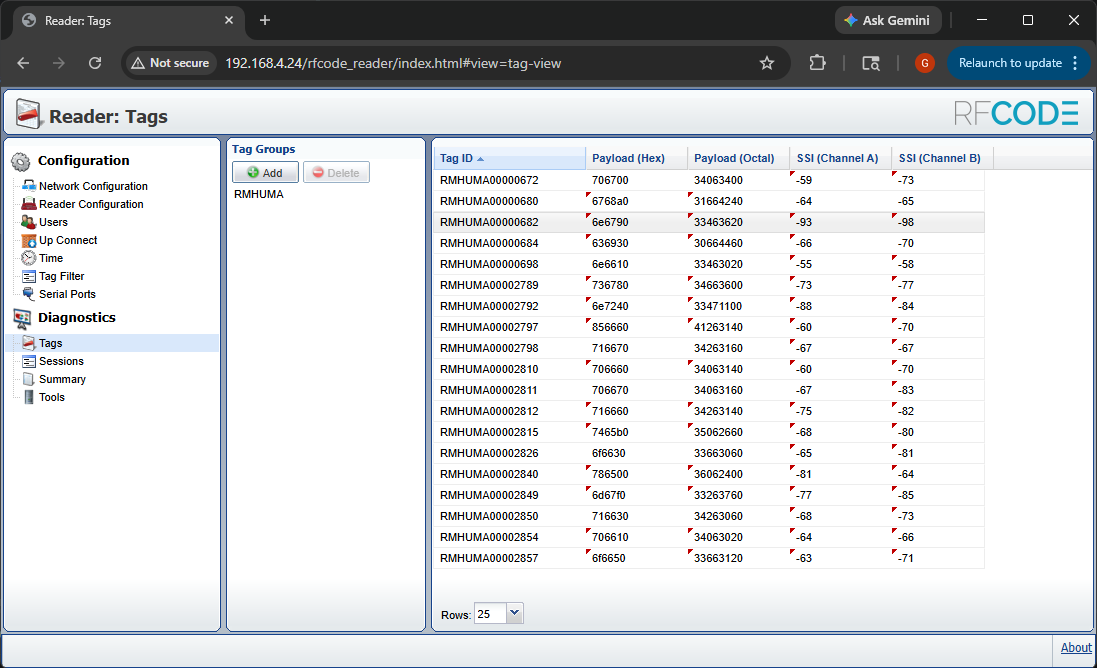This screenshot has height=668, width=1097.
Task: Click the About link
Action: [x=1075, y=647]
